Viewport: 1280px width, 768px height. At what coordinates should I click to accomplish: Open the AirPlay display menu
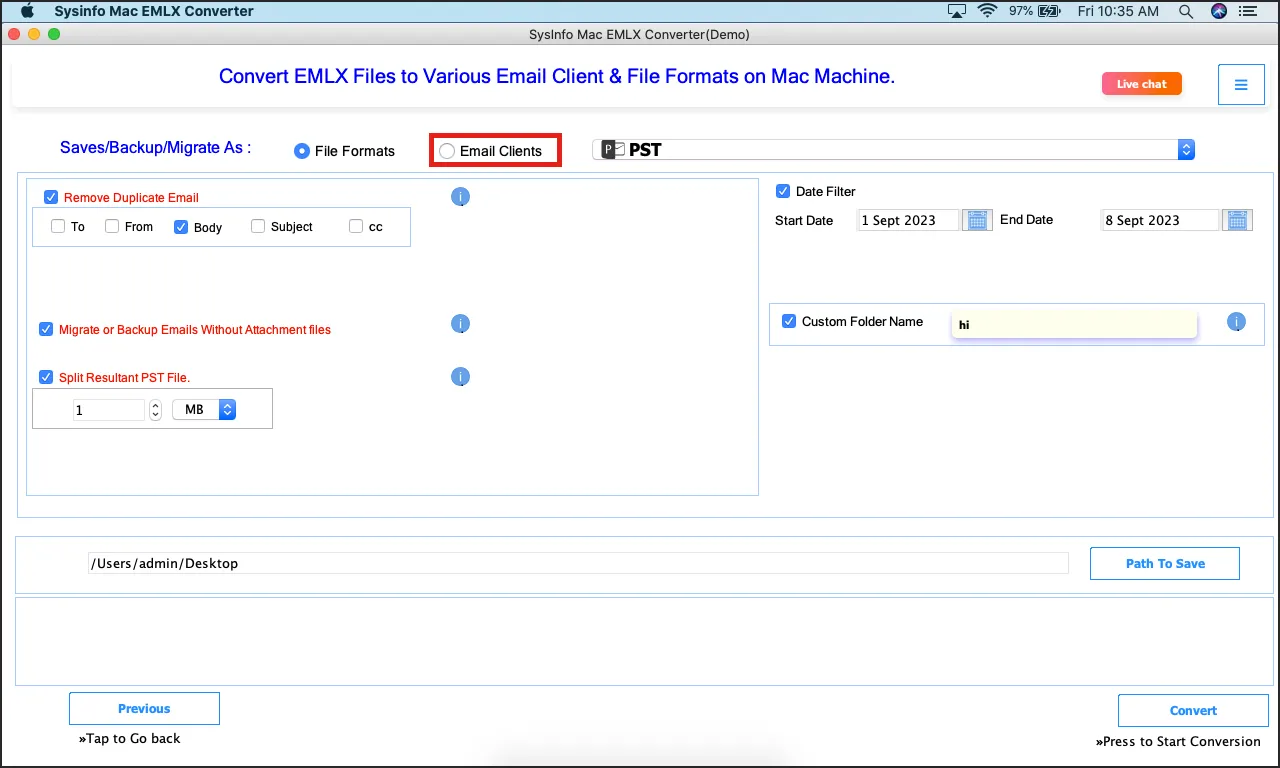(x=957, y=11)
